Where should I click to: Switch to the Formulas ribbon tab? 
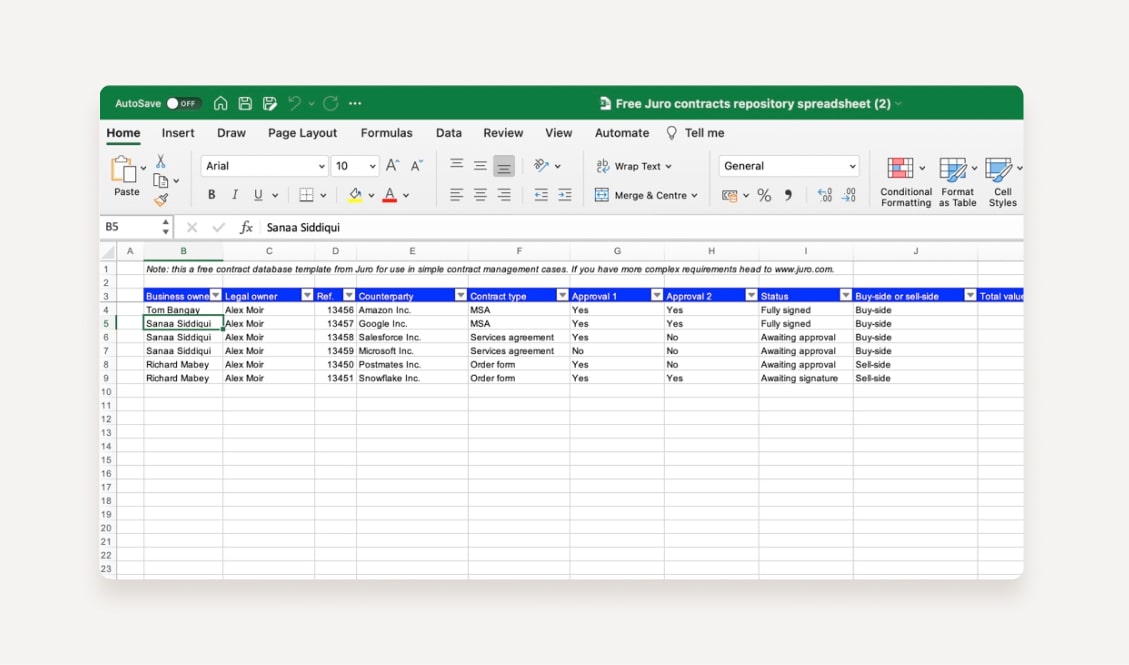coord(386,132)
